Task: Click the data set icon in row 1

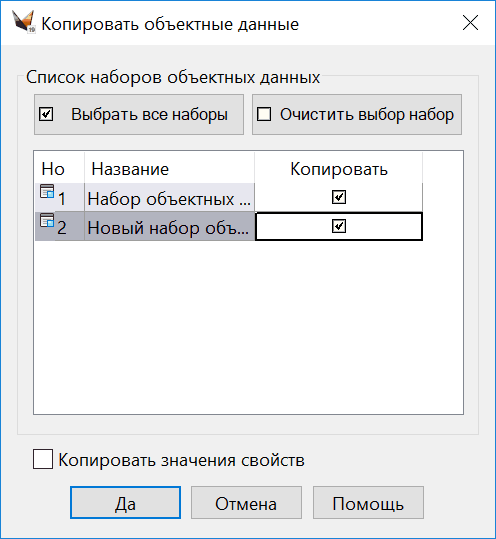Action: pyautogui.click(x=47, y=191)
